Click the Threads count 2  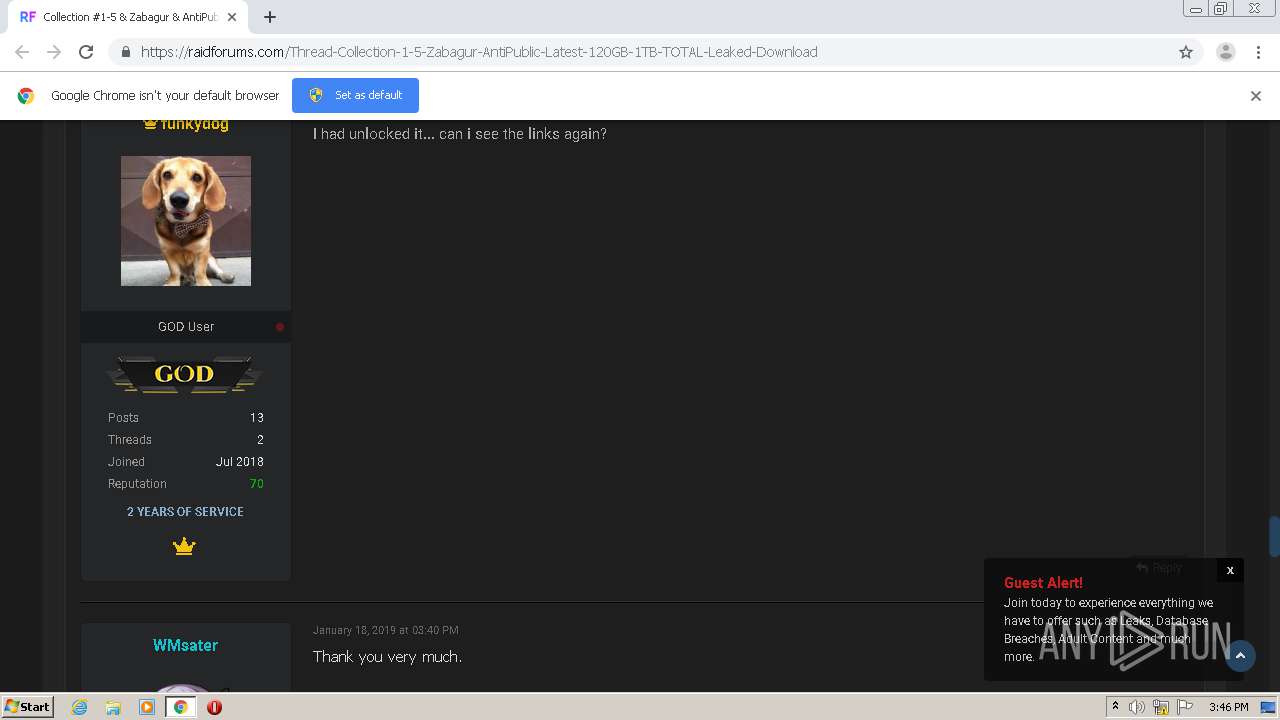260,440
